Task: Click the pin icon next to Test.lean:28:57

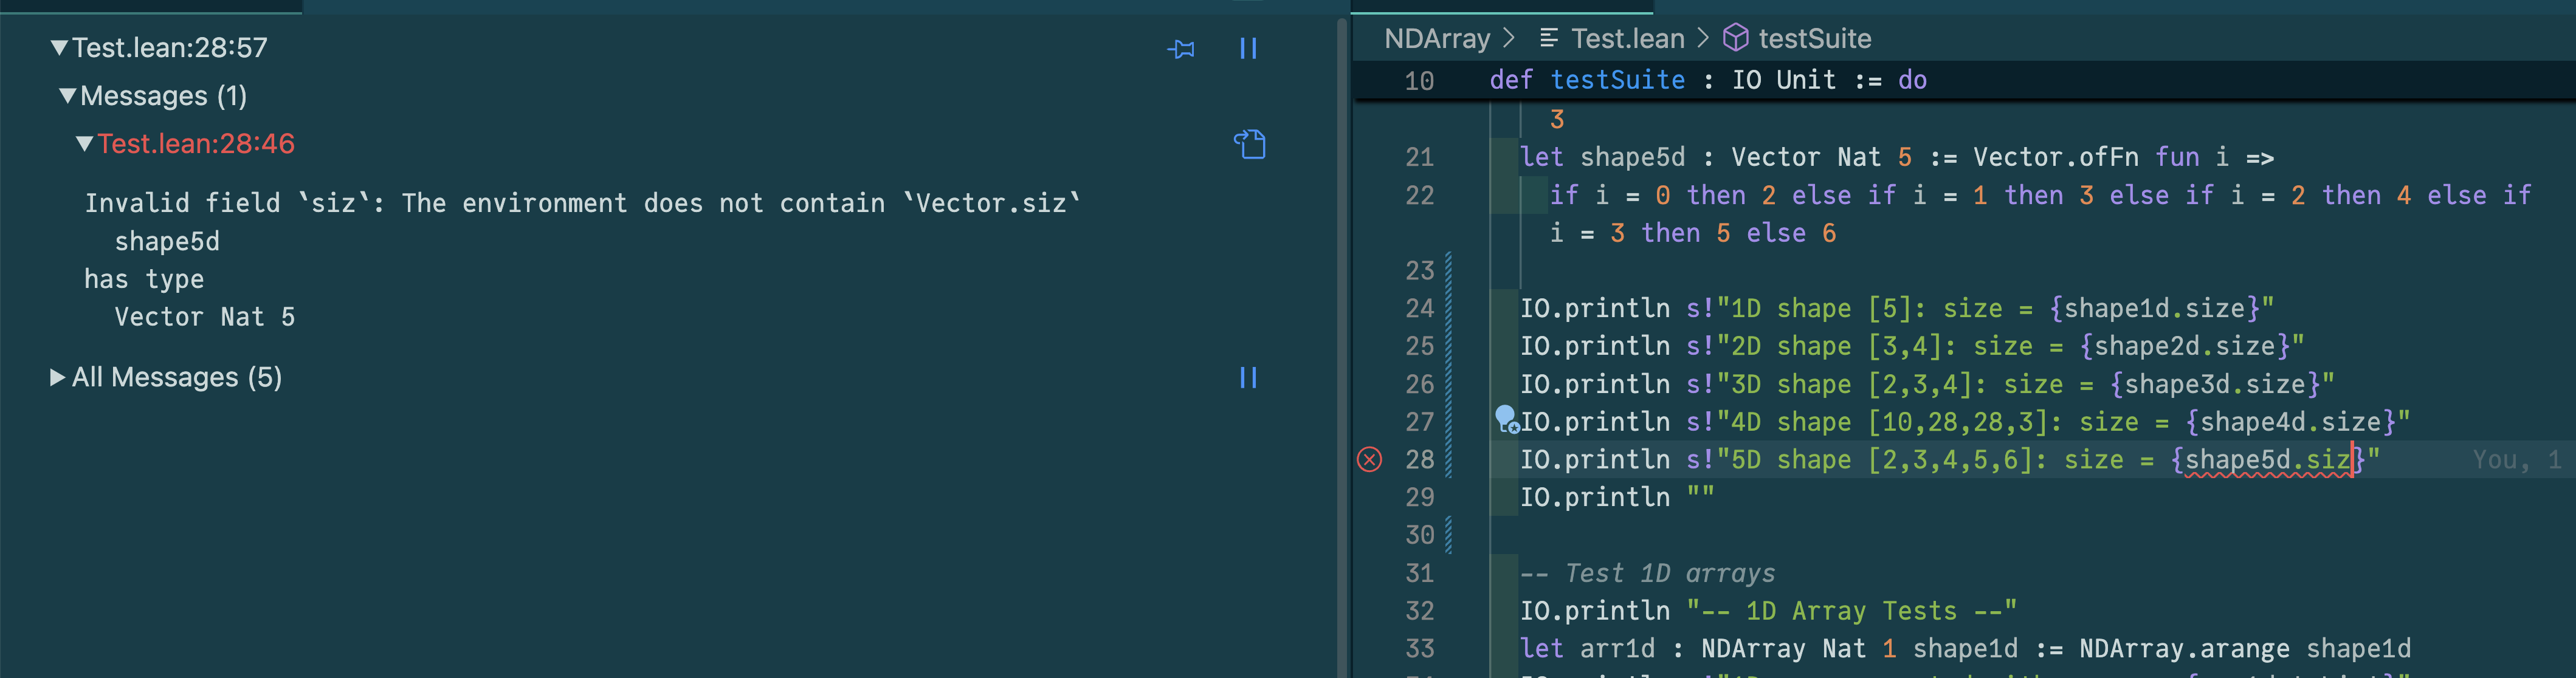Action: [1181, 49]
